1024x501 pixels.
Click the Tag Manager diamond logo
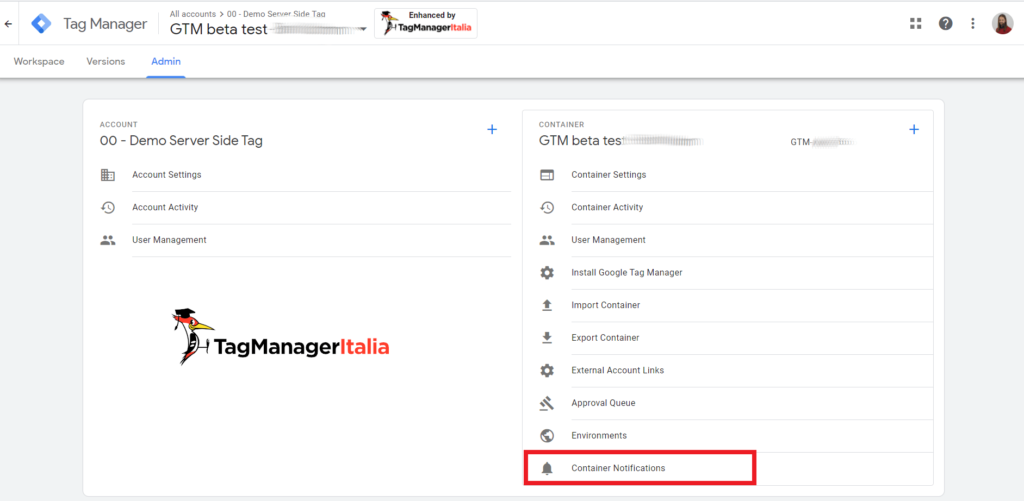pos(42,24)
